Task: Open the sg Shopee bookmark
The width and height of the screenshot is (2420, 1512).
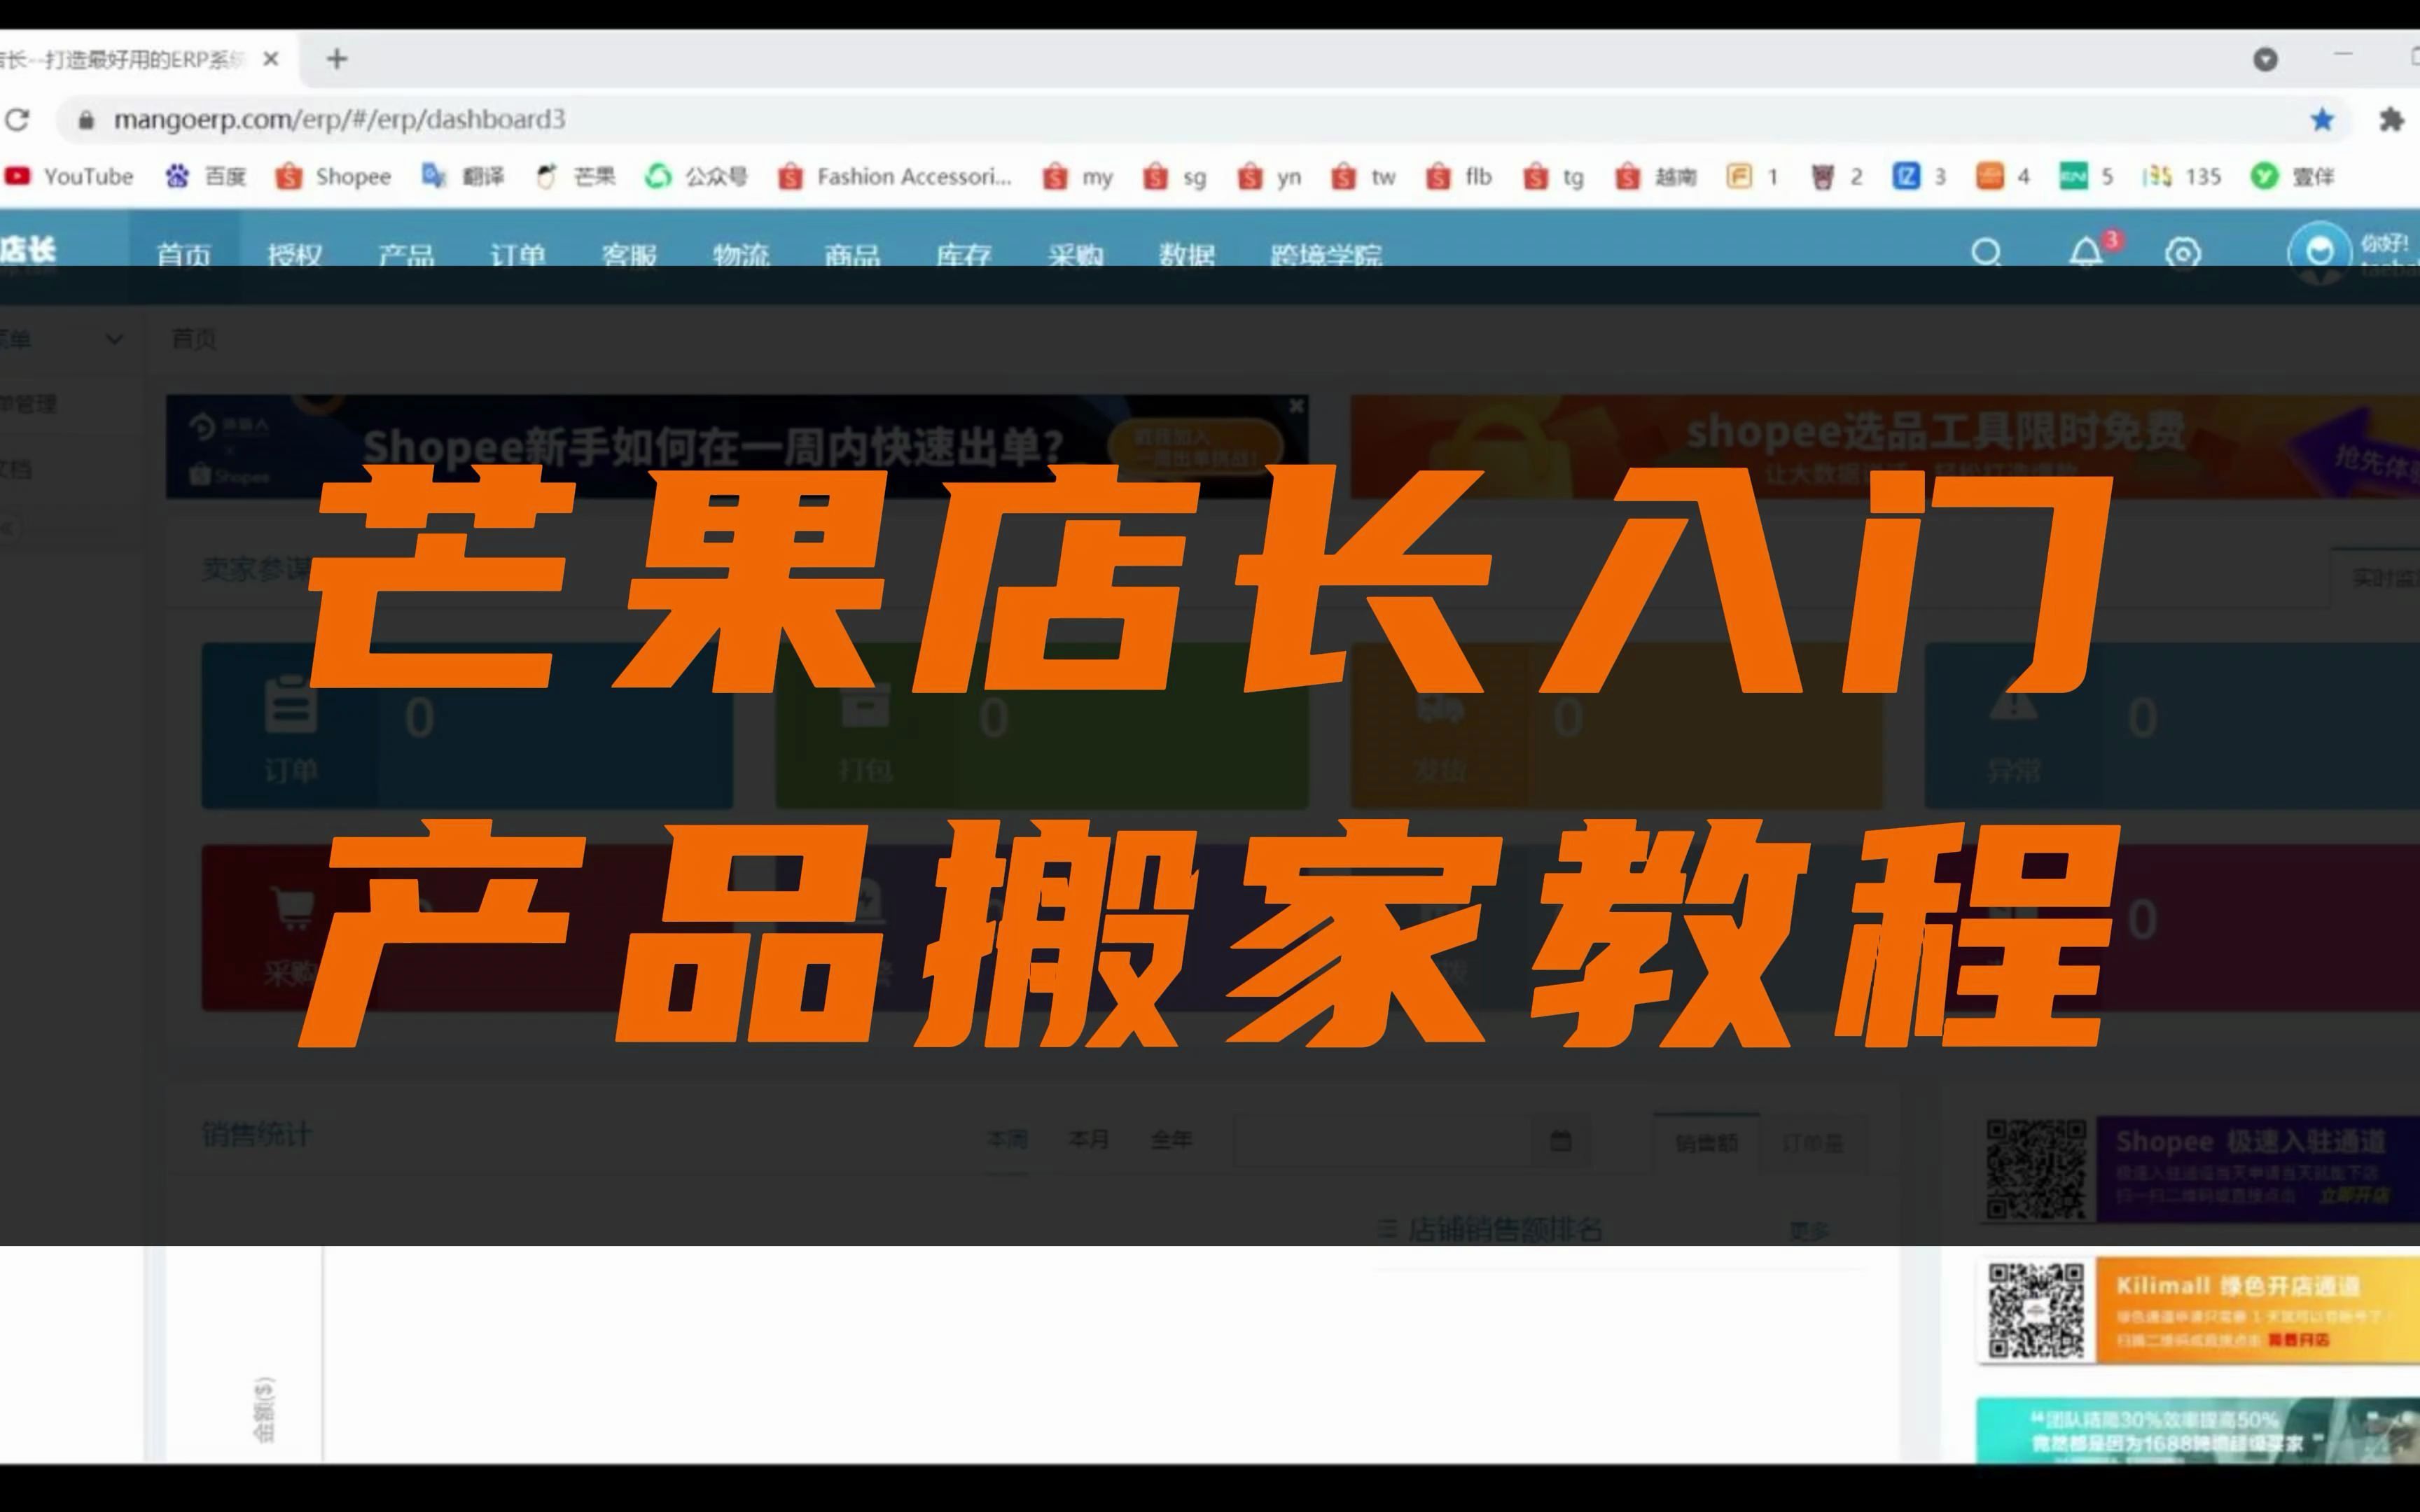Action: (x=1175, y=177)
